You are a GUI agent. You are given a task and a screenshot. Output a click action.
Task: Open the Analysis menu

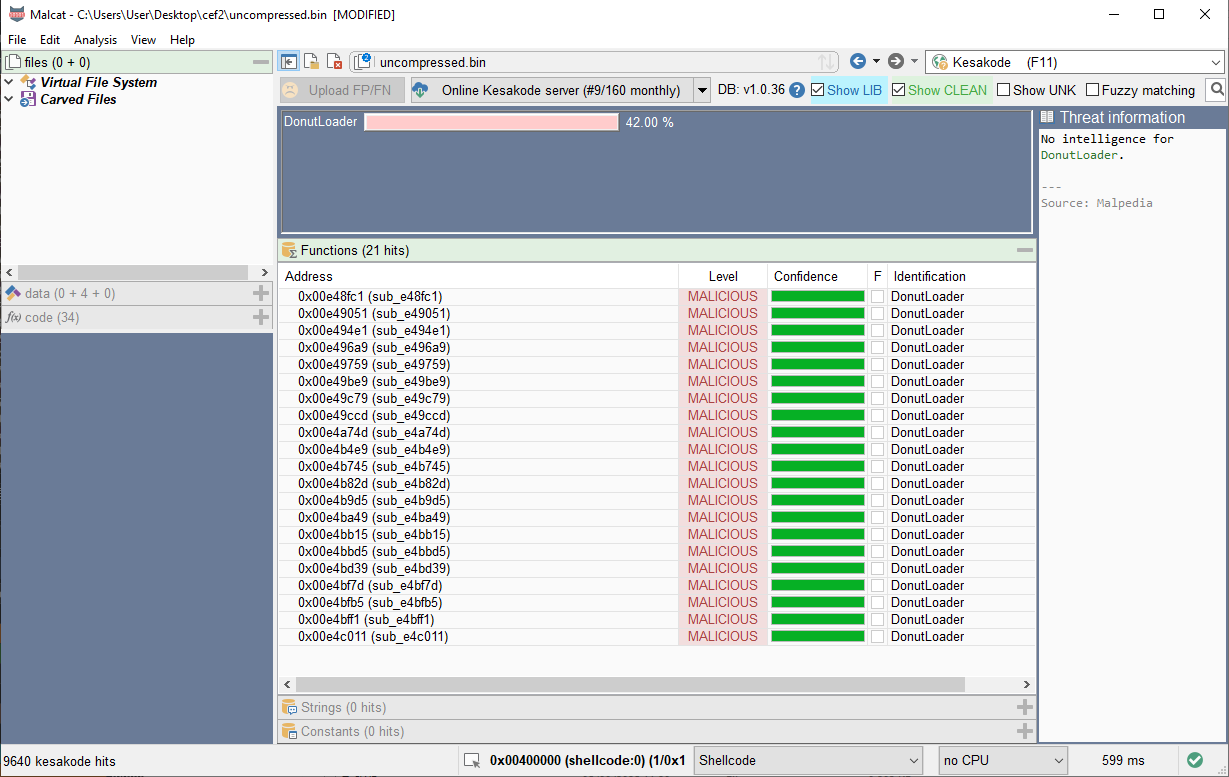[95, 40]
